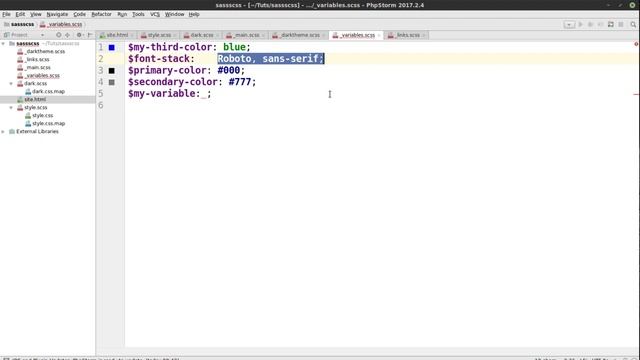Click red error indicator atop editor scrollbar
640x360 pixels.
pyautogui.click(x=636, y=44)
